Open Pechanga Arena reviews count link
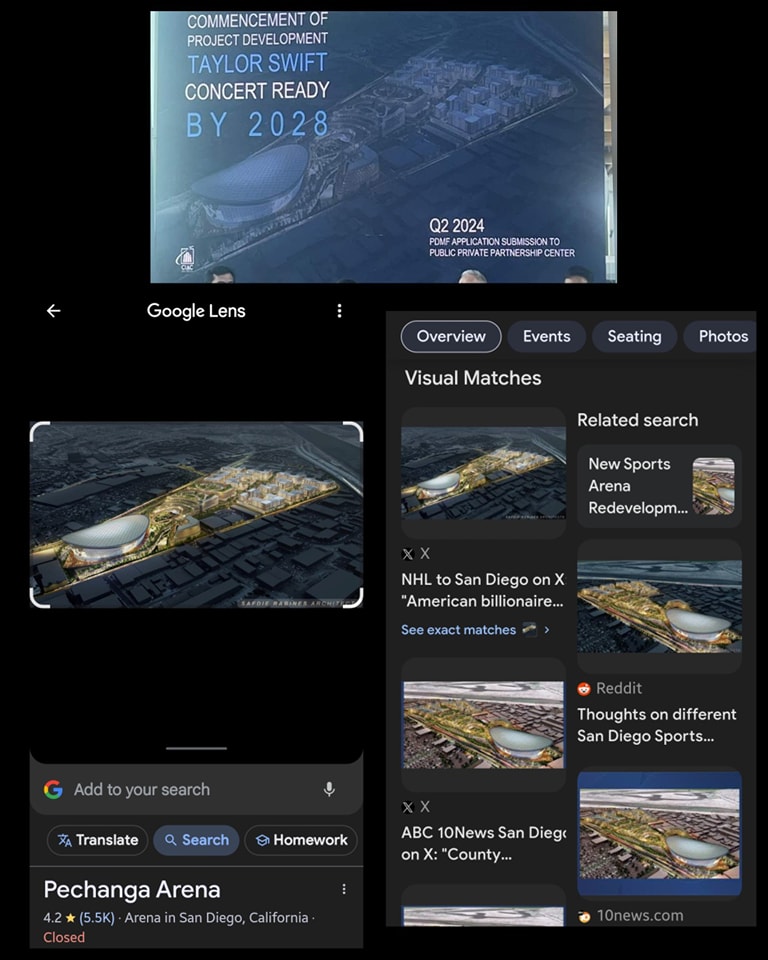This screenshot has height=960, width=768. (97, 918)
